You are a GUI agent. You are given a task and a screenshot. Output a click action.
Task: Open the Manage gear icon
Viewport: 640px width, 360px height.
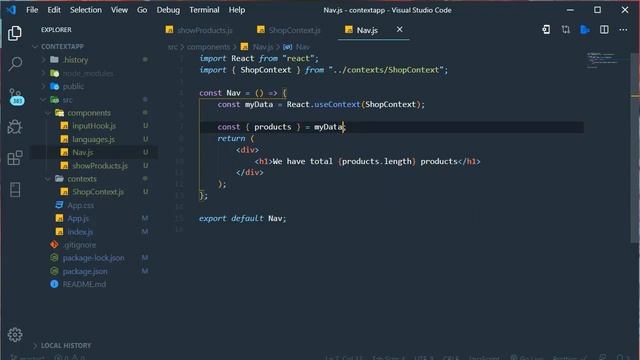coord(15,335)
